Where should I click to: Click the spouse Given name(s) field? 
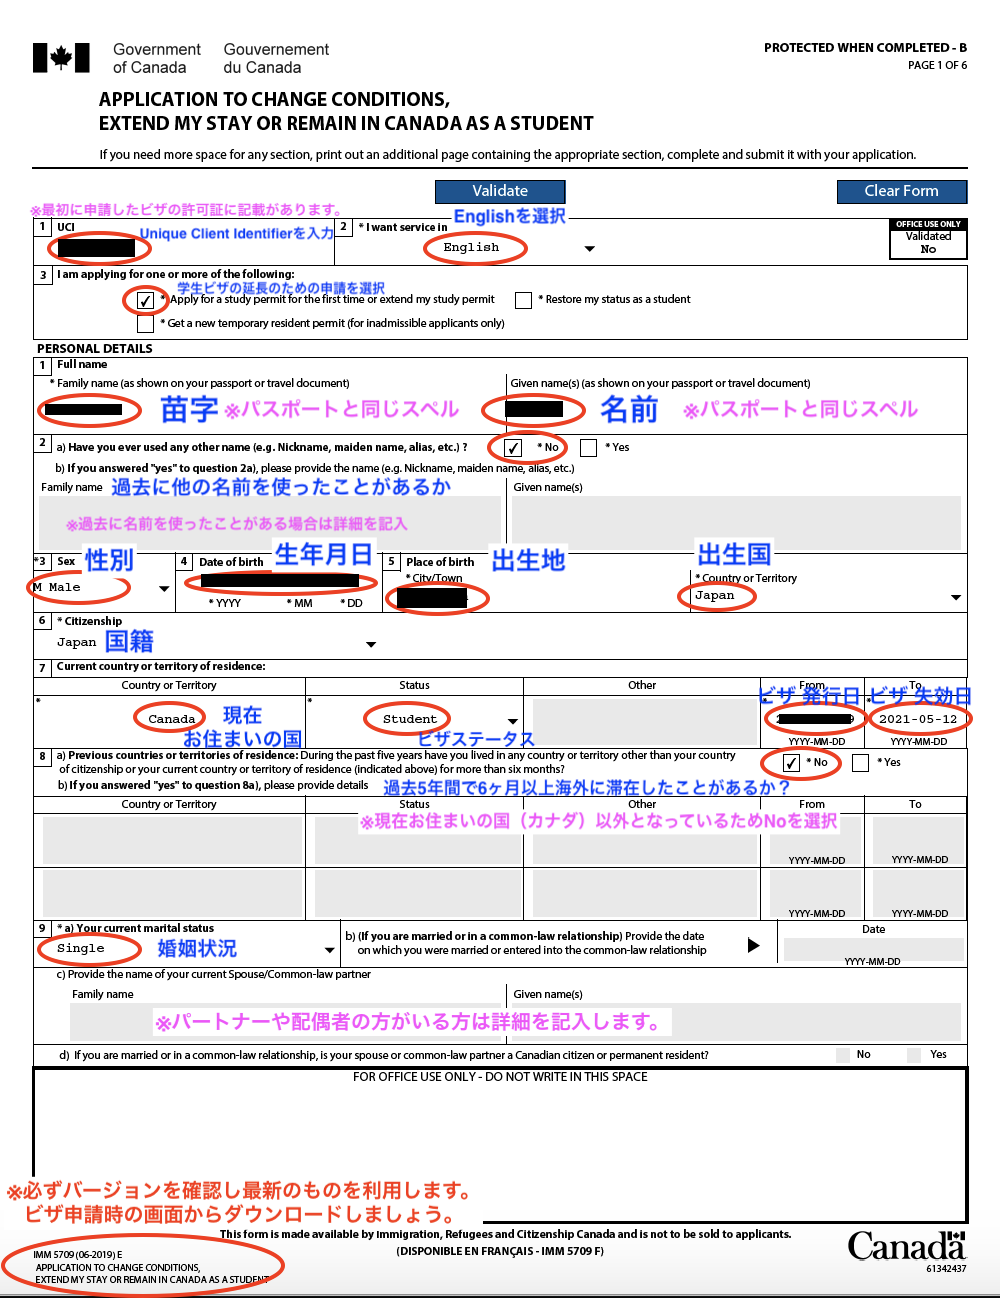(x=736, y=1022)
